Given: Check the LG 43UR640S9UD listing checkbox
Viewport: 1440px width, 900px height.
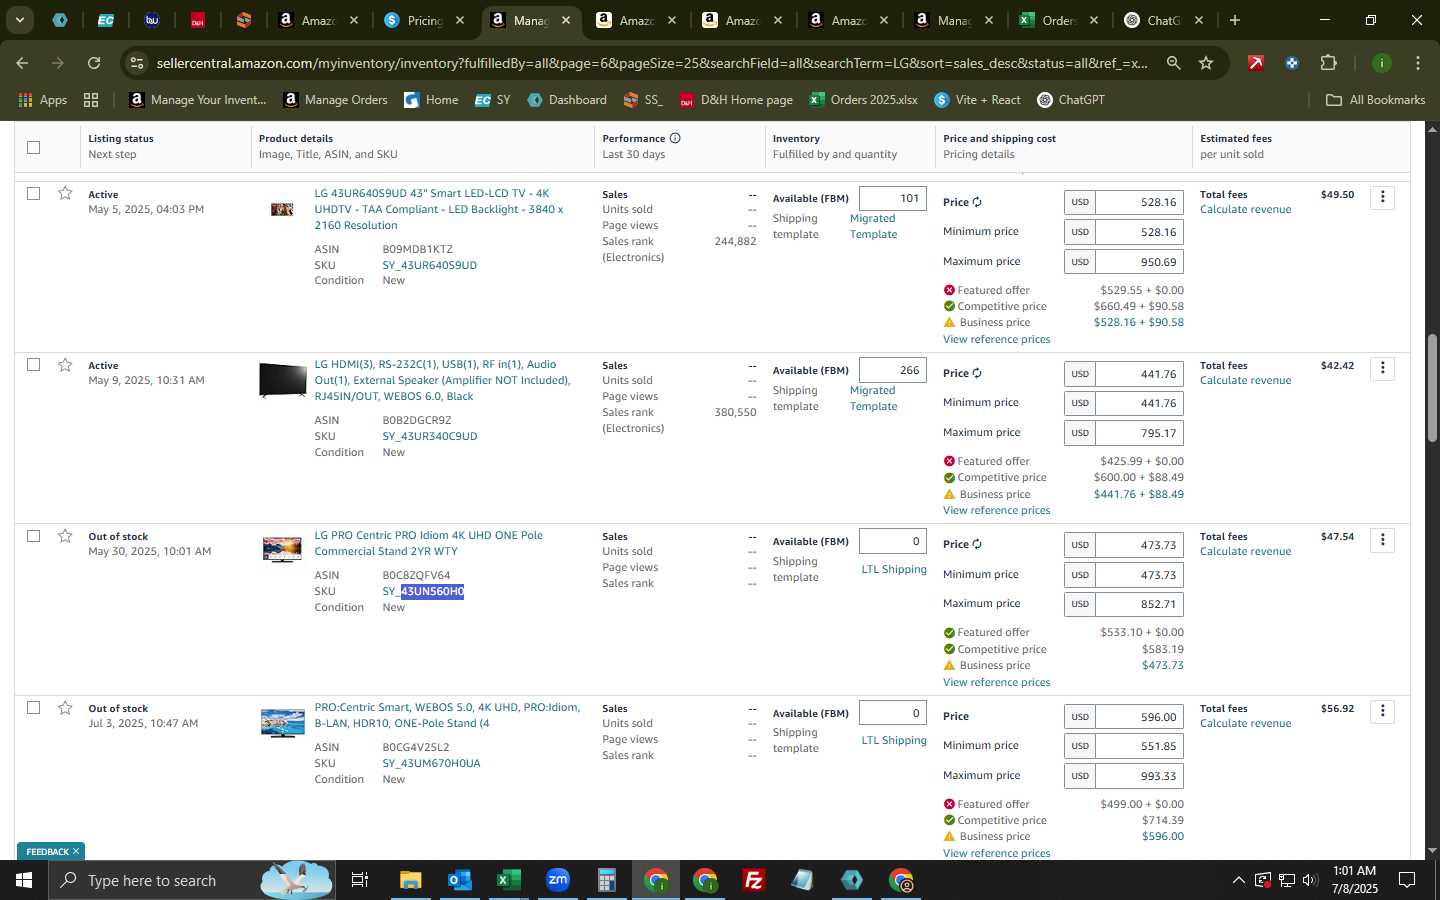Looking at the screenshot, I should pos(33,193).
